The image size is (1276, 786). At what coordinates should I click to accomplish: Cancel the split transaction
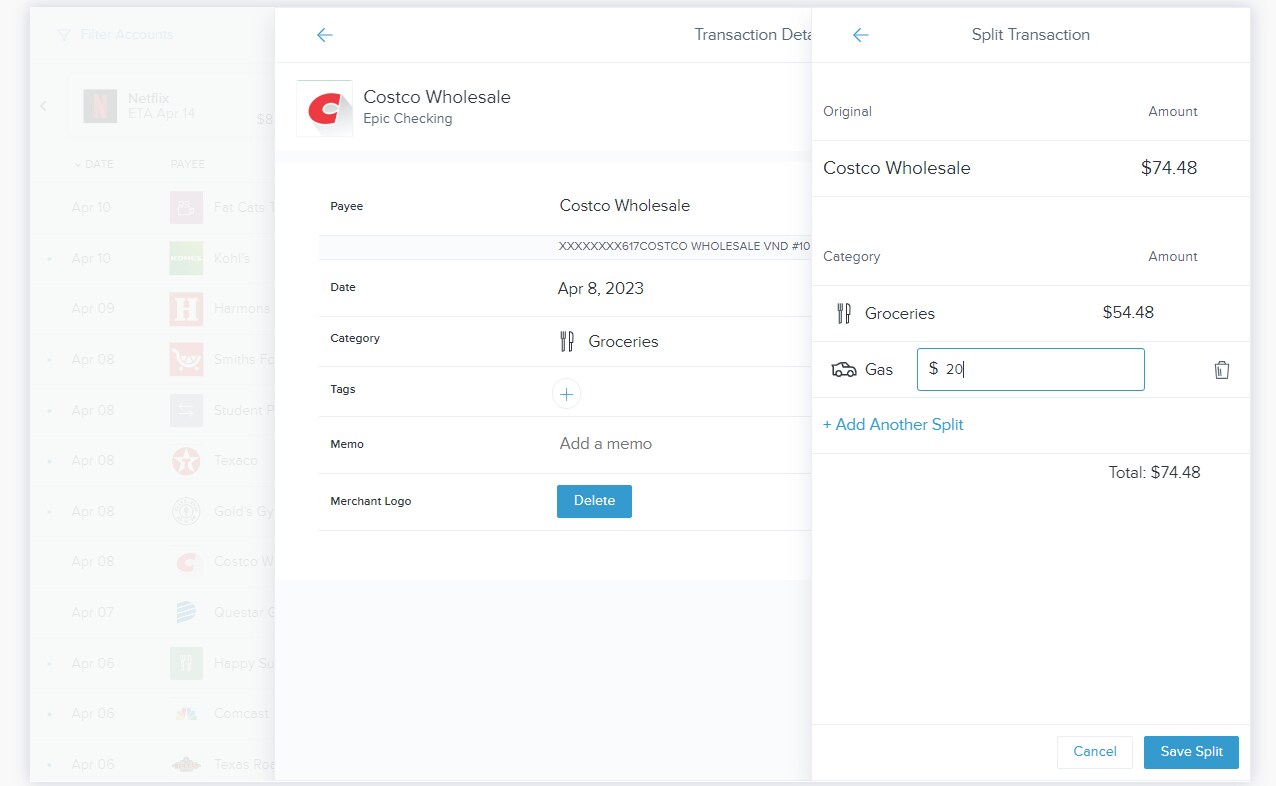pyautogui.click(x=1094, y=752)
